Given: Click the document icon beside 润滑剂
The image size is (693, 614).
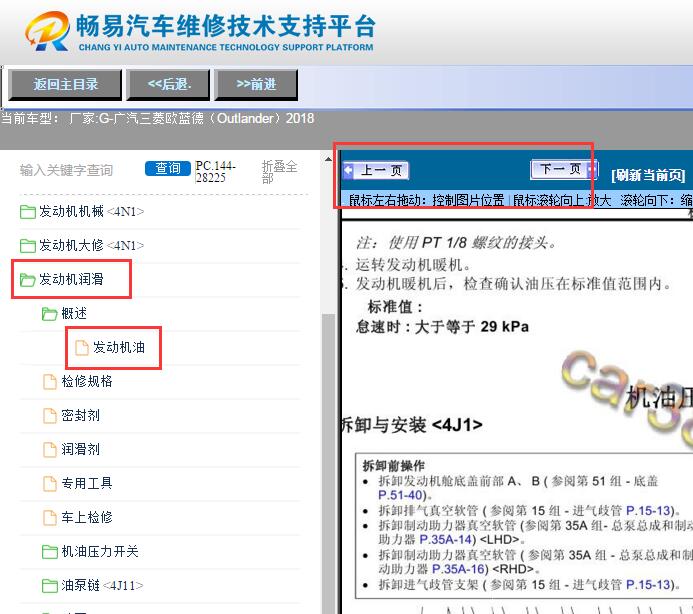Looking at the screenshot, I should coord(50,450).
